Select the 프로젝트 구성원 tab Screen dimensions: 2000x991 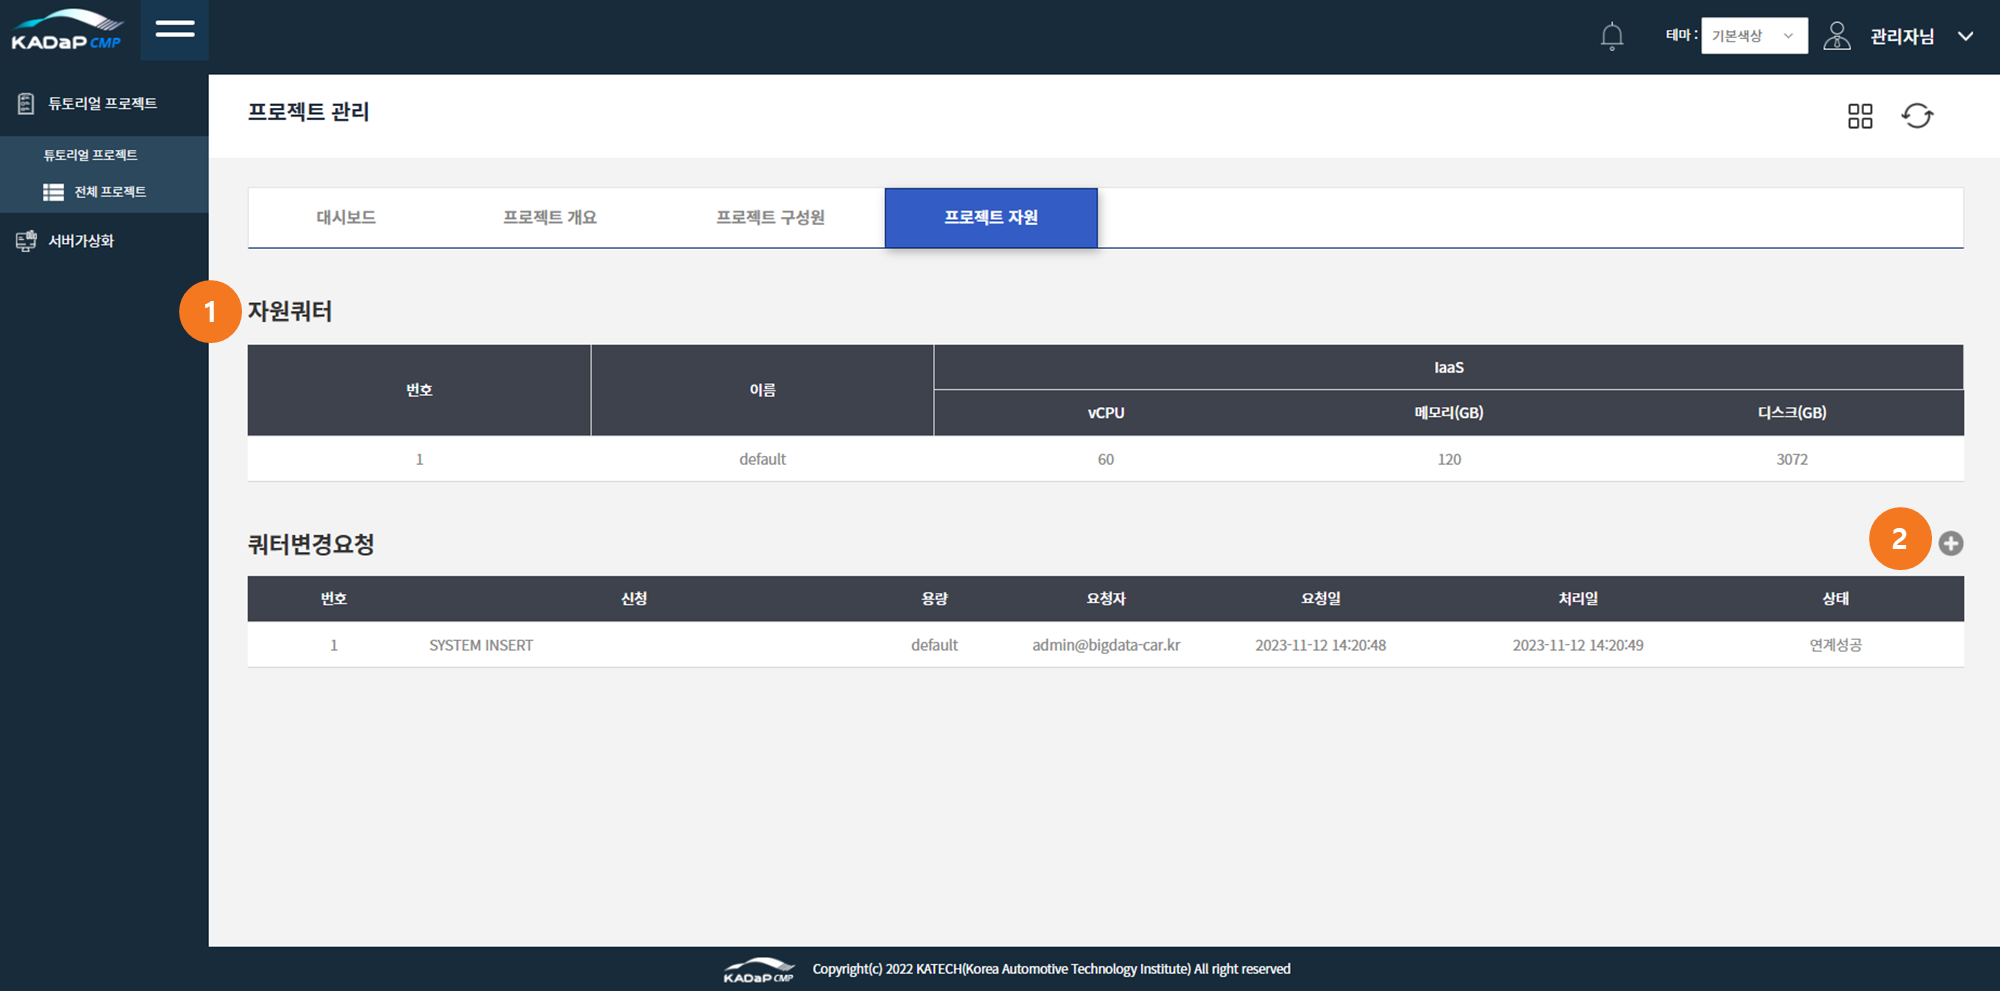point(770,218)
